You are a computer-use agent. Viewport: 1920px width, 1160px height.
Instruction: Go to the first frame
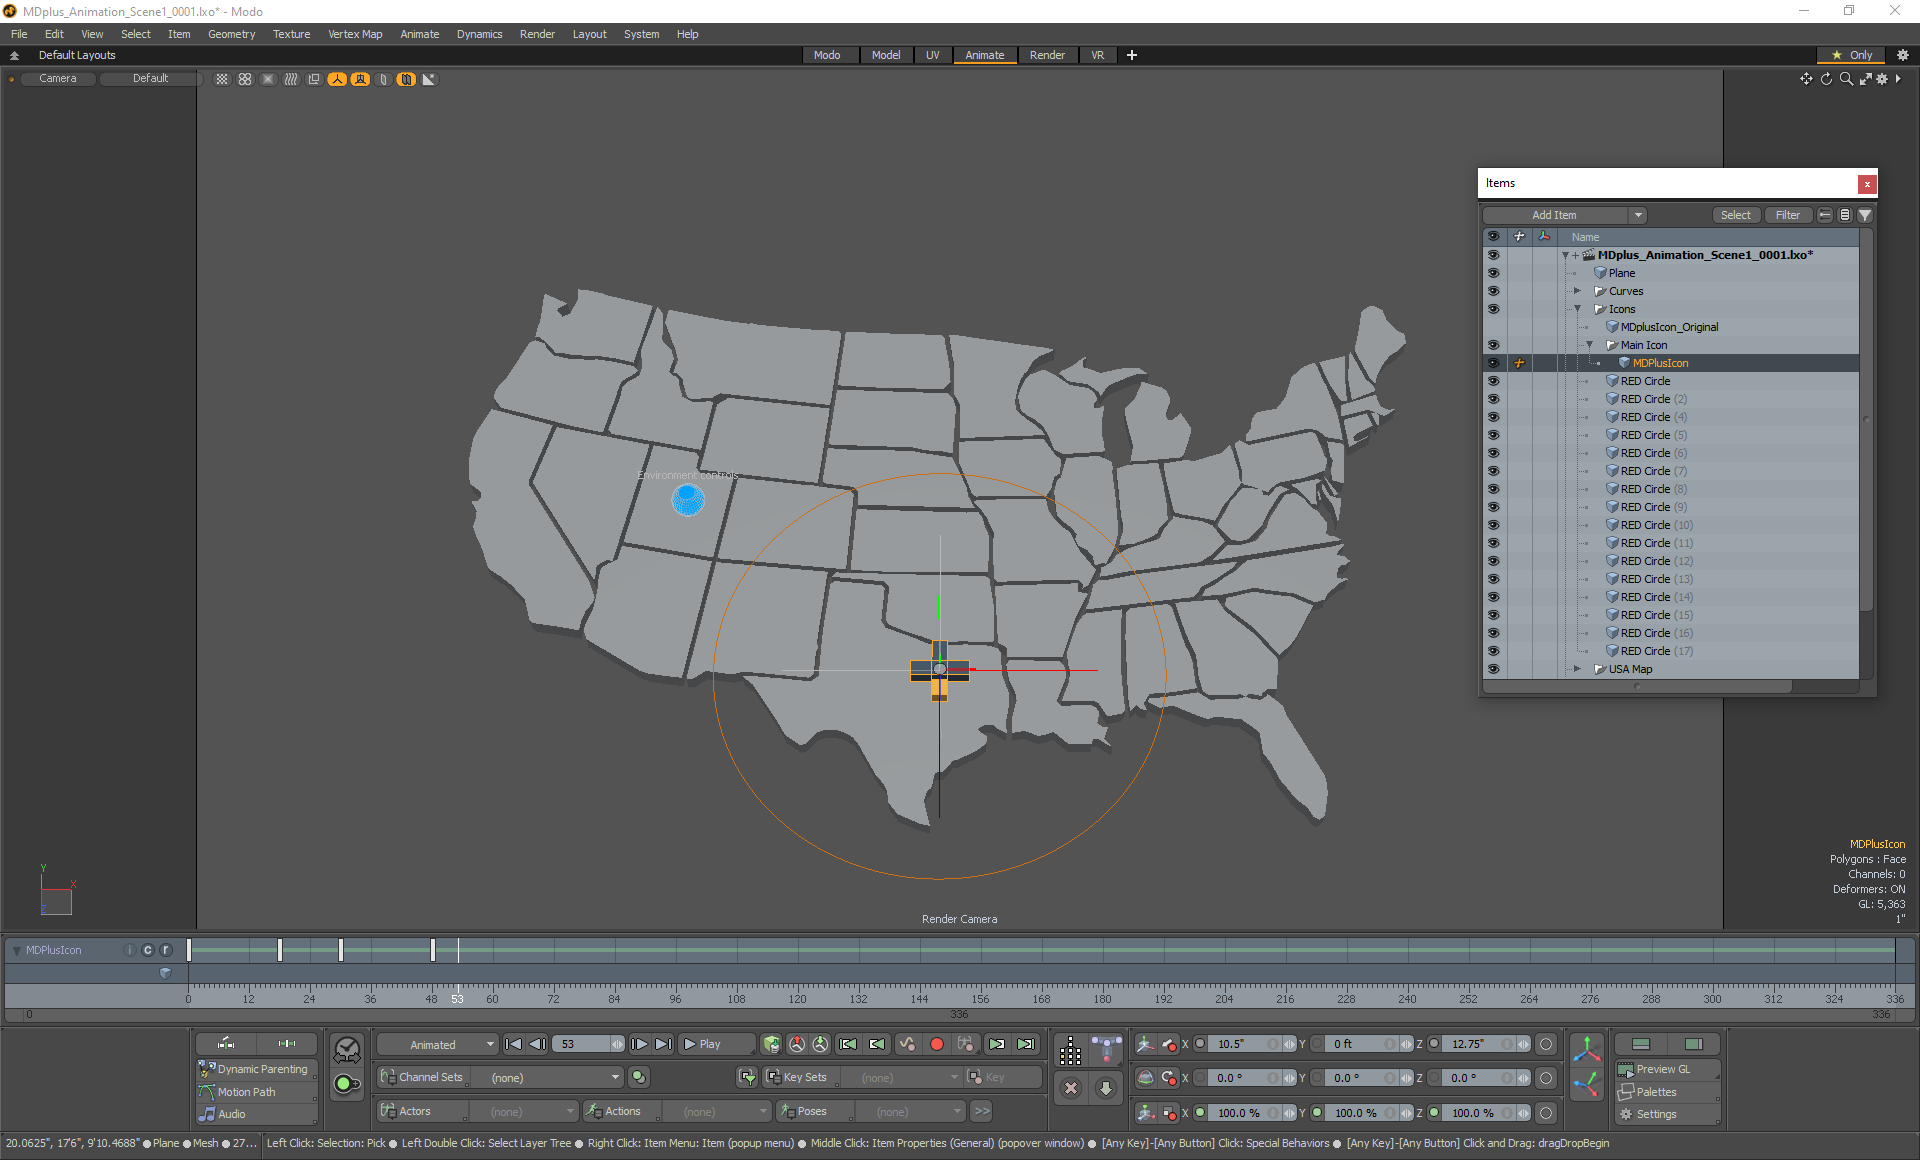513,1044
